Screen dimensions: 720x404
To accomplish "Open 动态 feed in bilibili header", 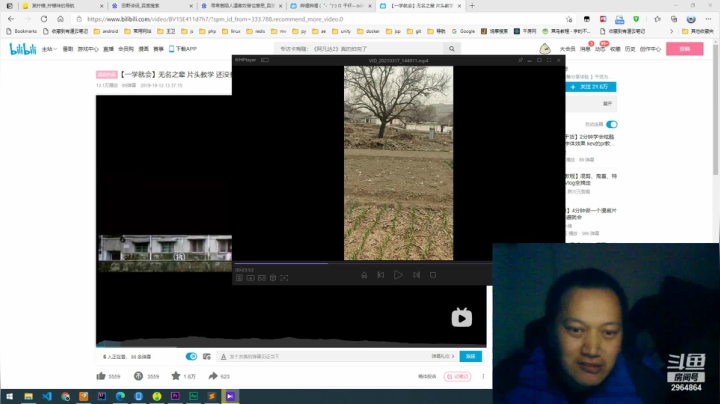I will (x=600, y=49).
